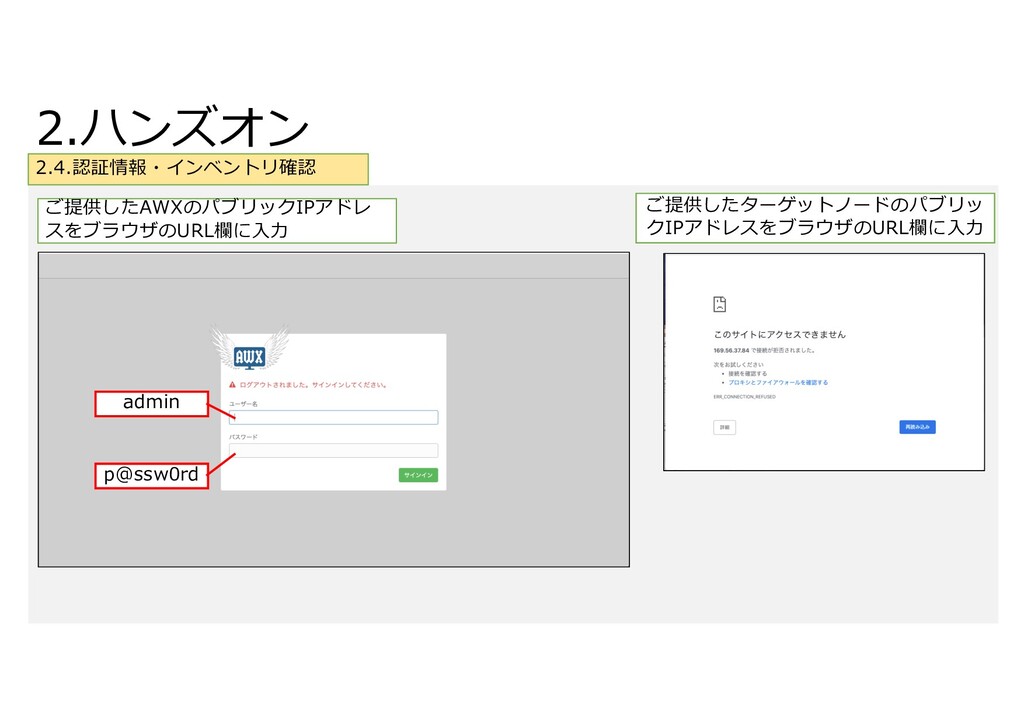Click the 2.4.認証情報・インベントリ確認 heading
The width and height of the screenshot is (1024, 724).
(176, 168)
